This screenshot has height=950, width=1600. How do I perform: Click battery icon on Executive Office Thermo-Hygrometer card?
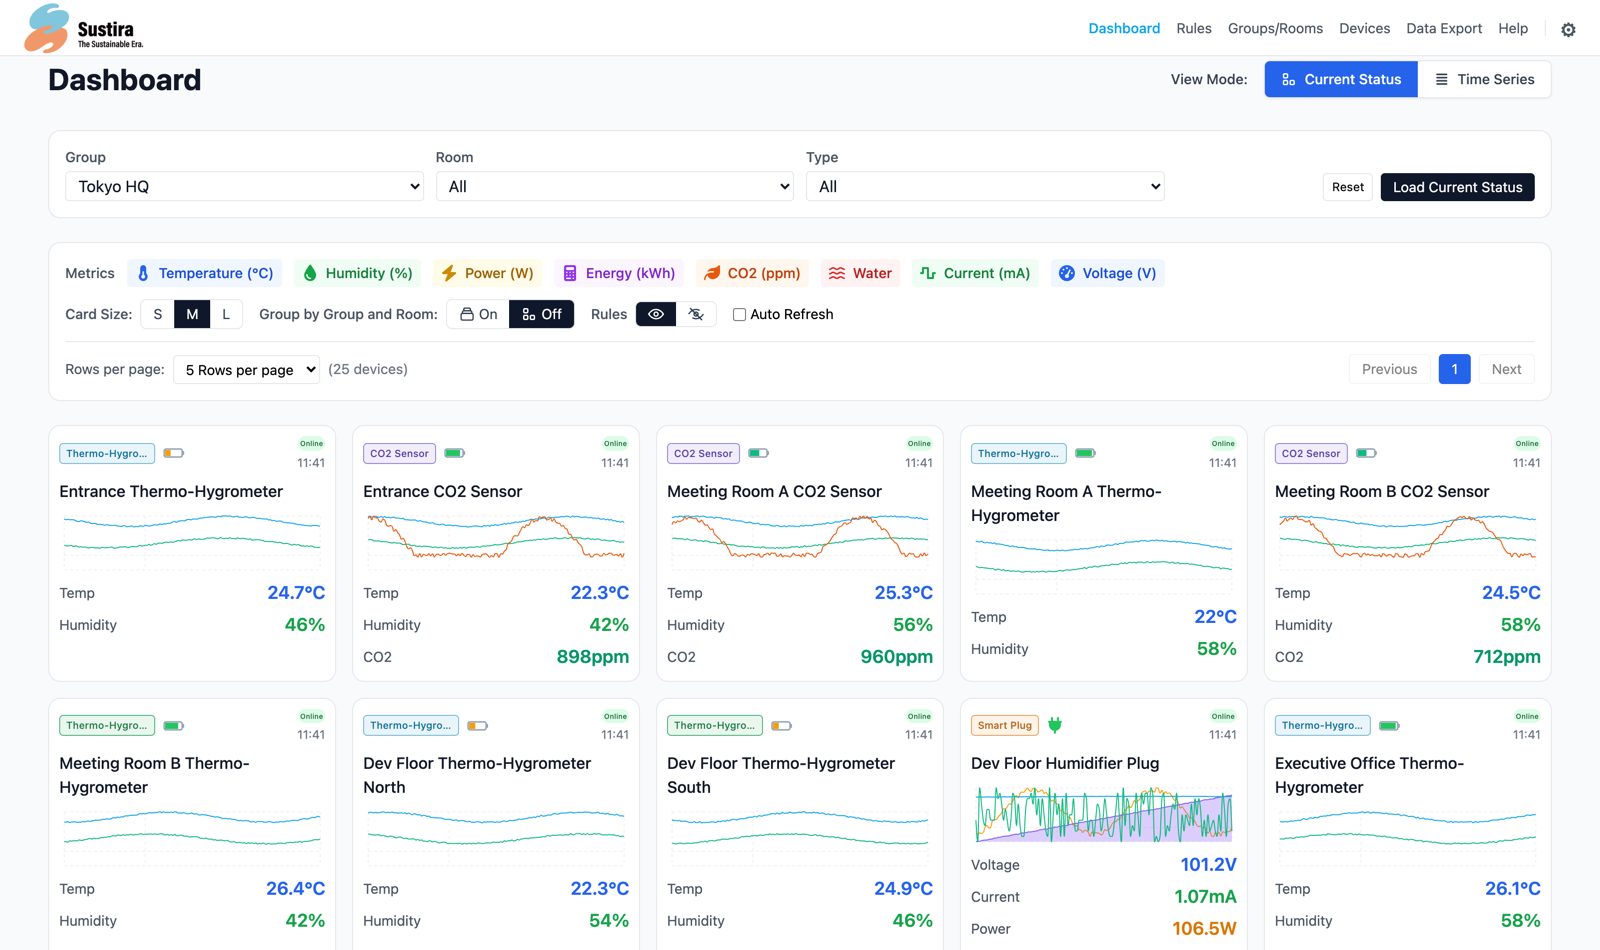click(1390, 726)
